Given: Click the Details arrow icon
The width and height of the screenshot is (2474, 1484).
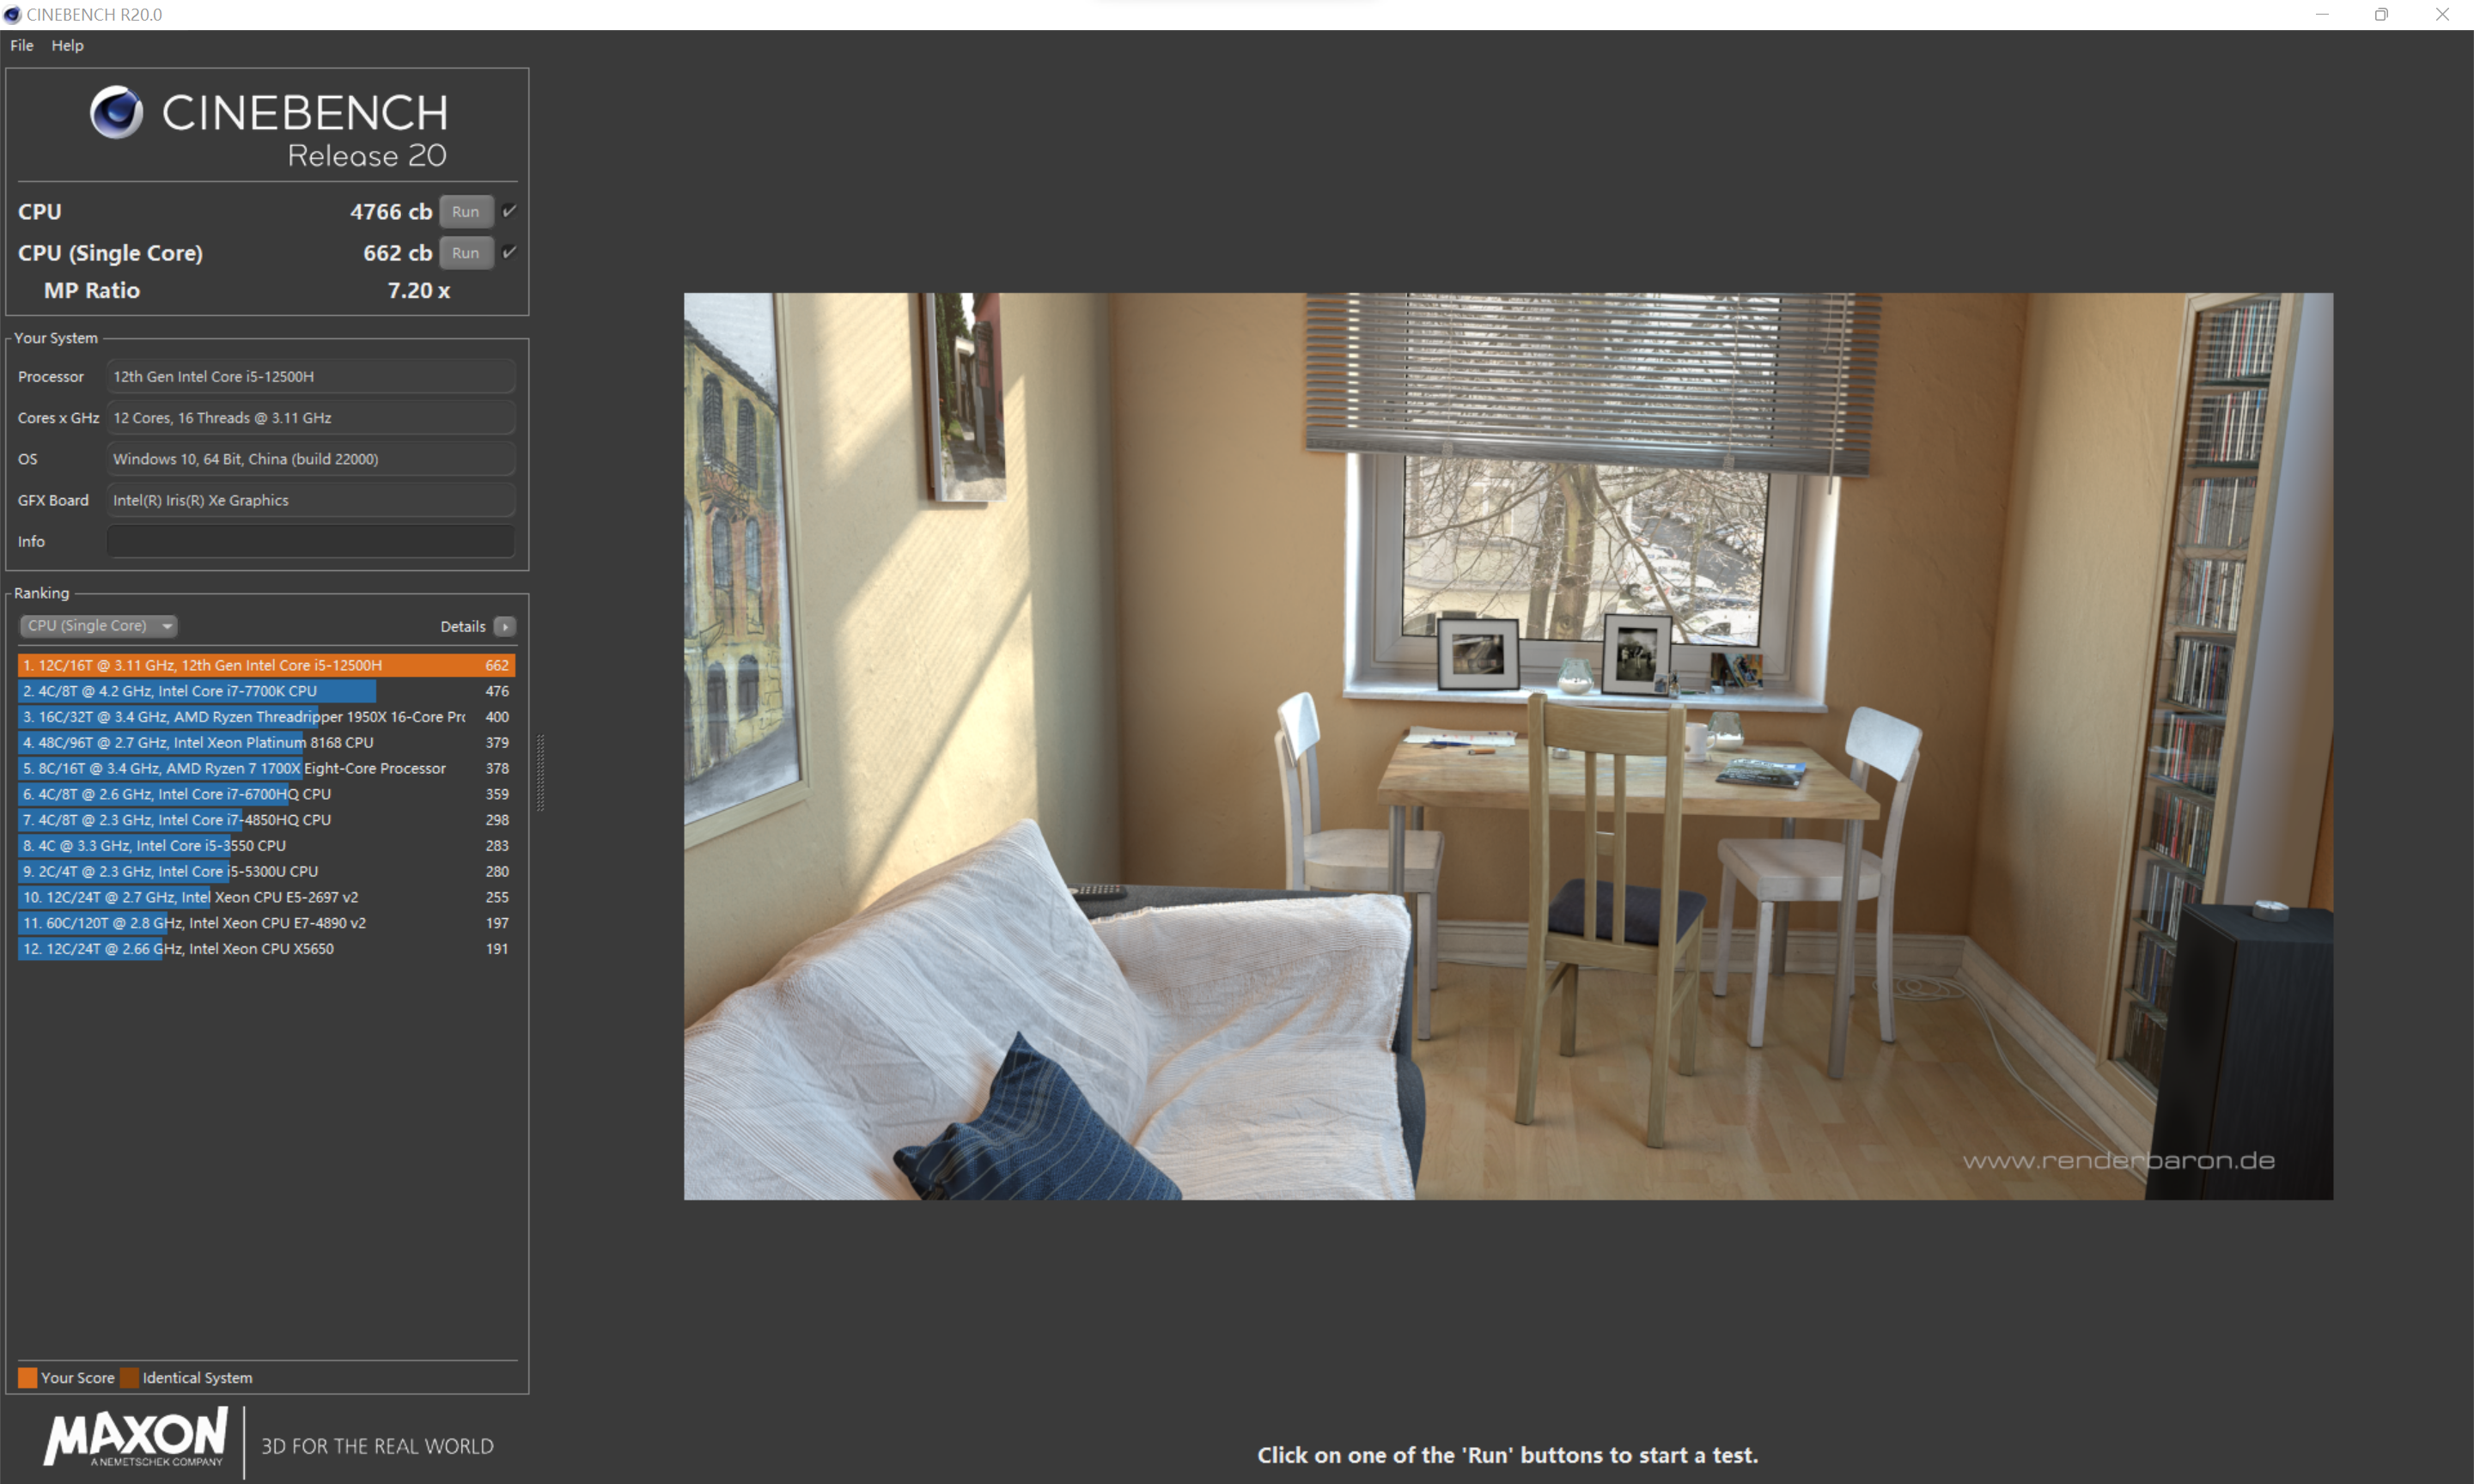Looking at the screenshot, I should (x=505, y=626).
